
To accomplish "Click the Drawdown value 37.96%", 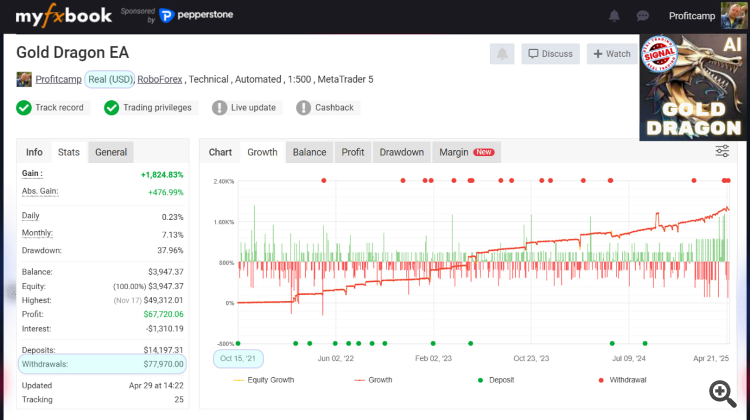I will click(x=170, y=250).
